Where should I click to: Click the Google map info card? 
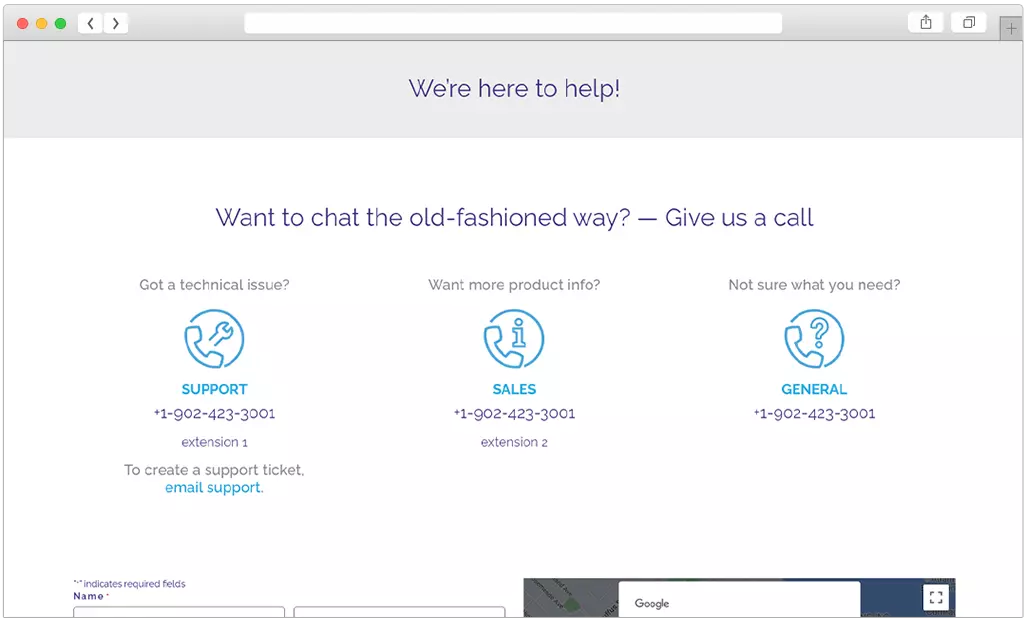pos(738,601)
